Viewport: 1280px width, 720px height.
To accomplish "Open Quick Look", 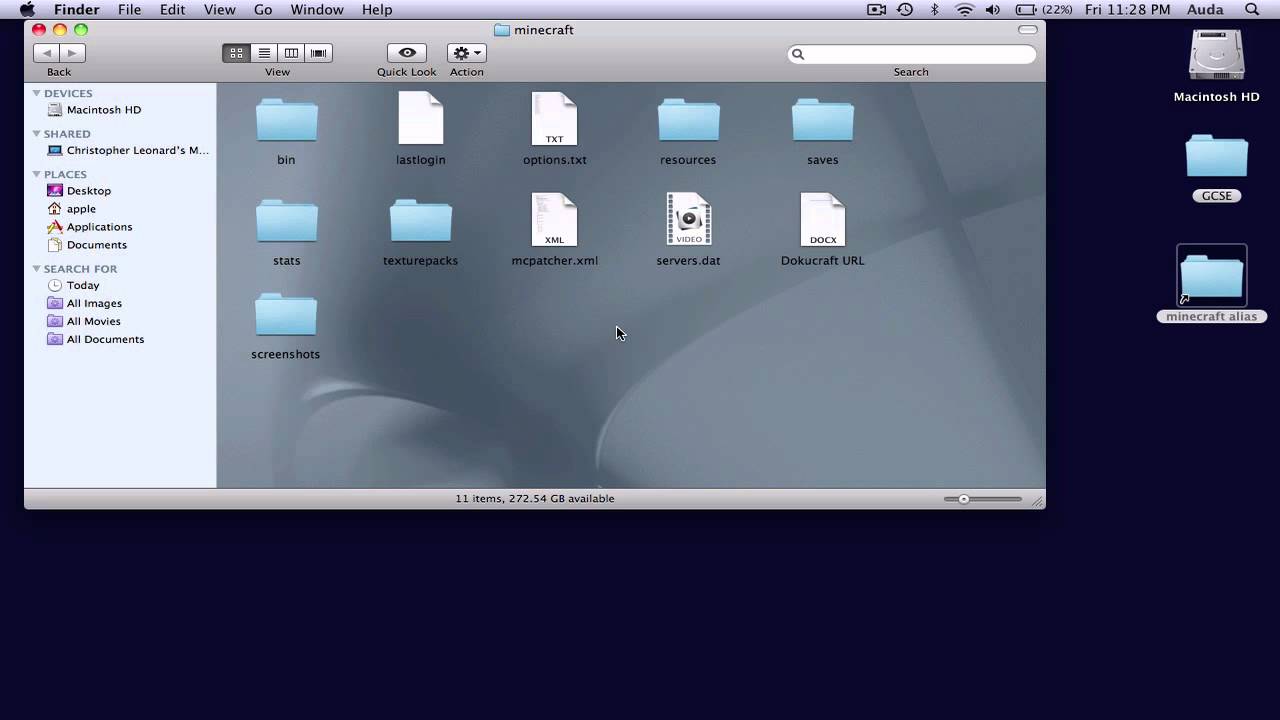I will point(406,52).
